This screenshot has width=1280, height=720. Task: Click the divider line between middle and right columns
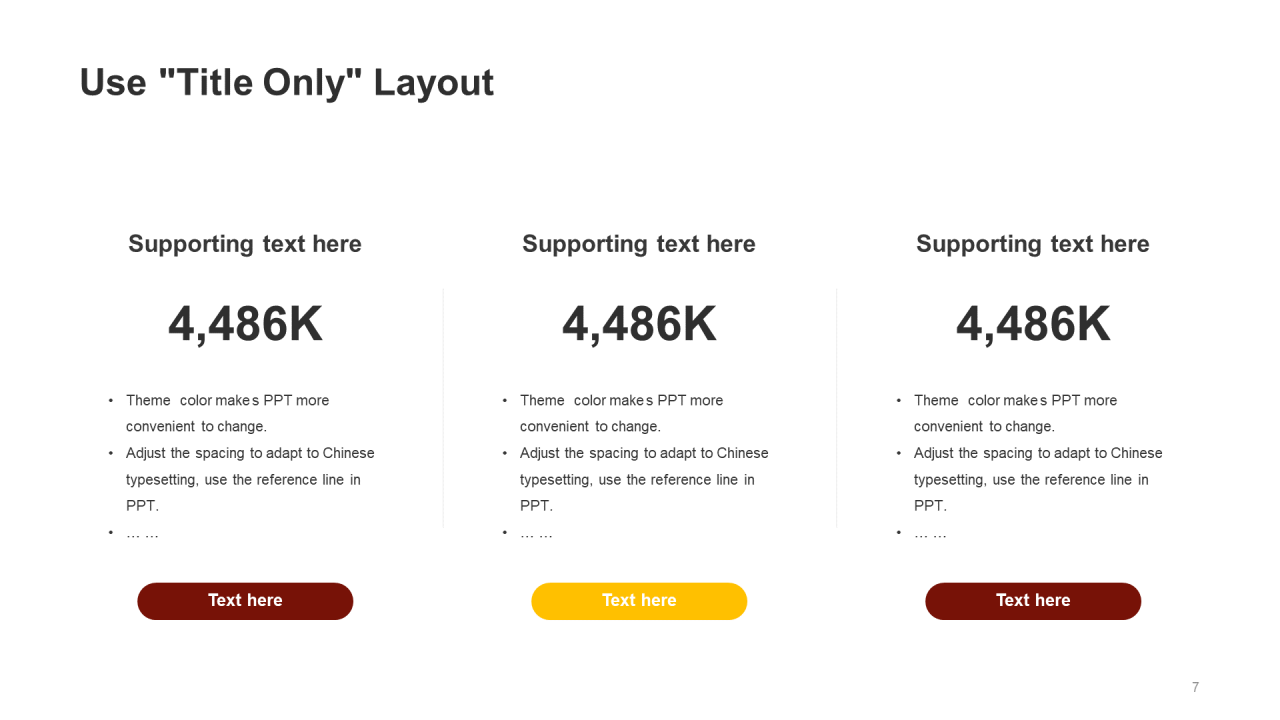tap(836, 408)
